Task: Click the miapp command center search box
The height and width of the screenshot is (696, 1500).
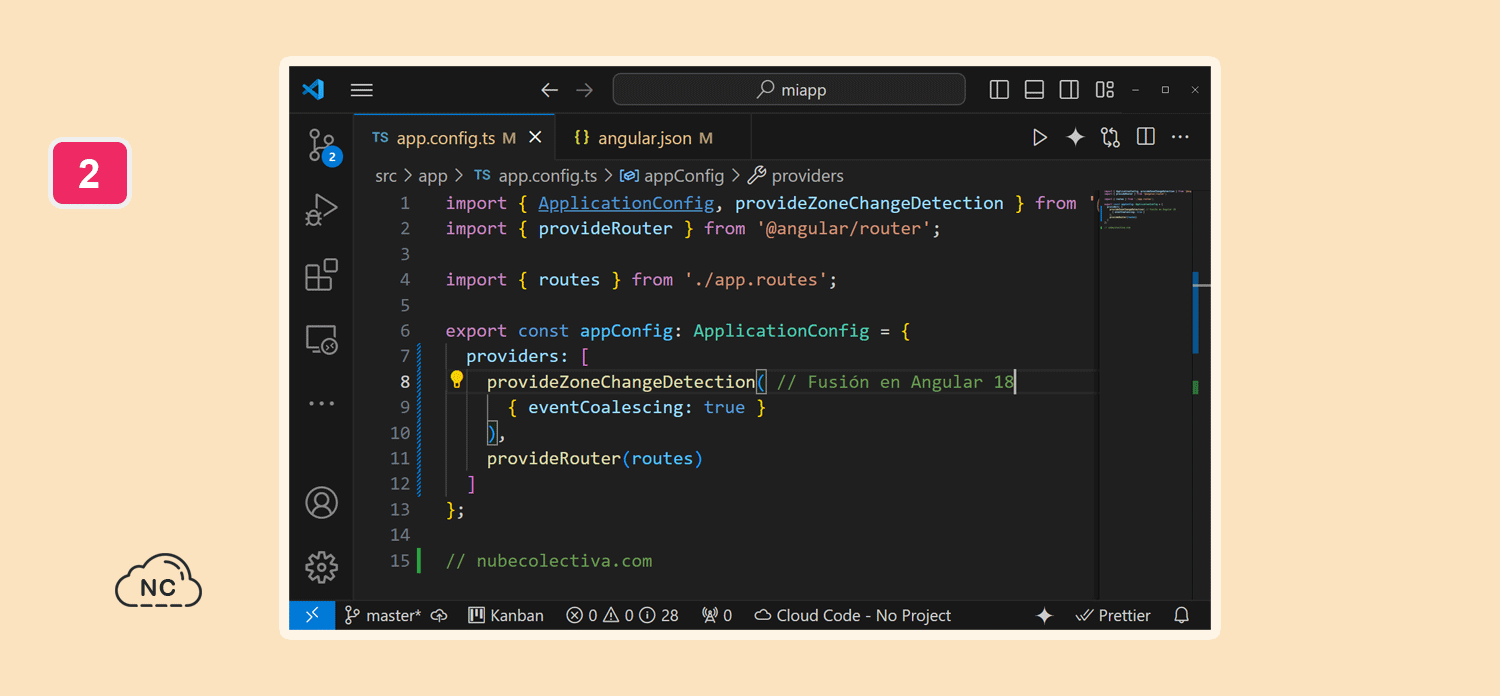Action: 789,90
